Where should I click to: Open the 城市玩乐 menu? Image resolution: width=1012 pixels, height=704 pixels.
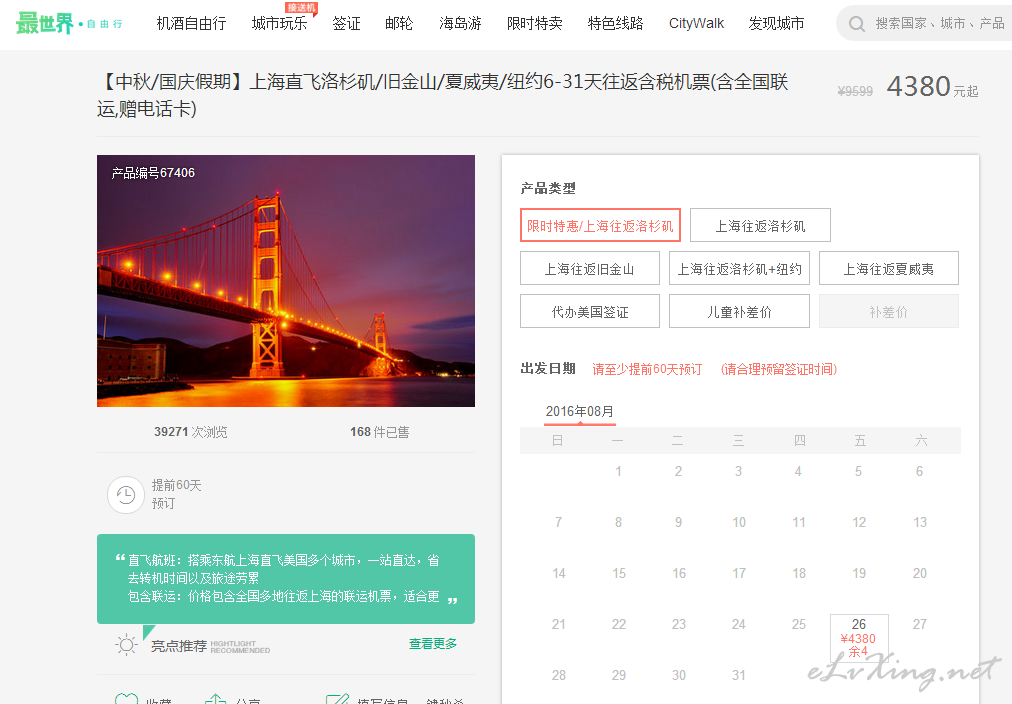coord(279,23)
